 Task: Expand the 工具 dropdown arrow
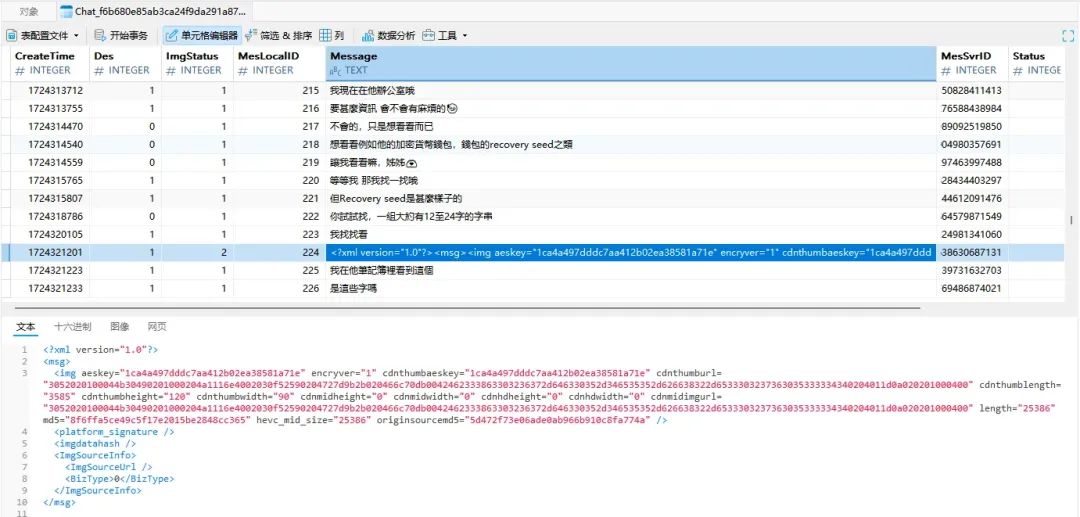(464, 35)
